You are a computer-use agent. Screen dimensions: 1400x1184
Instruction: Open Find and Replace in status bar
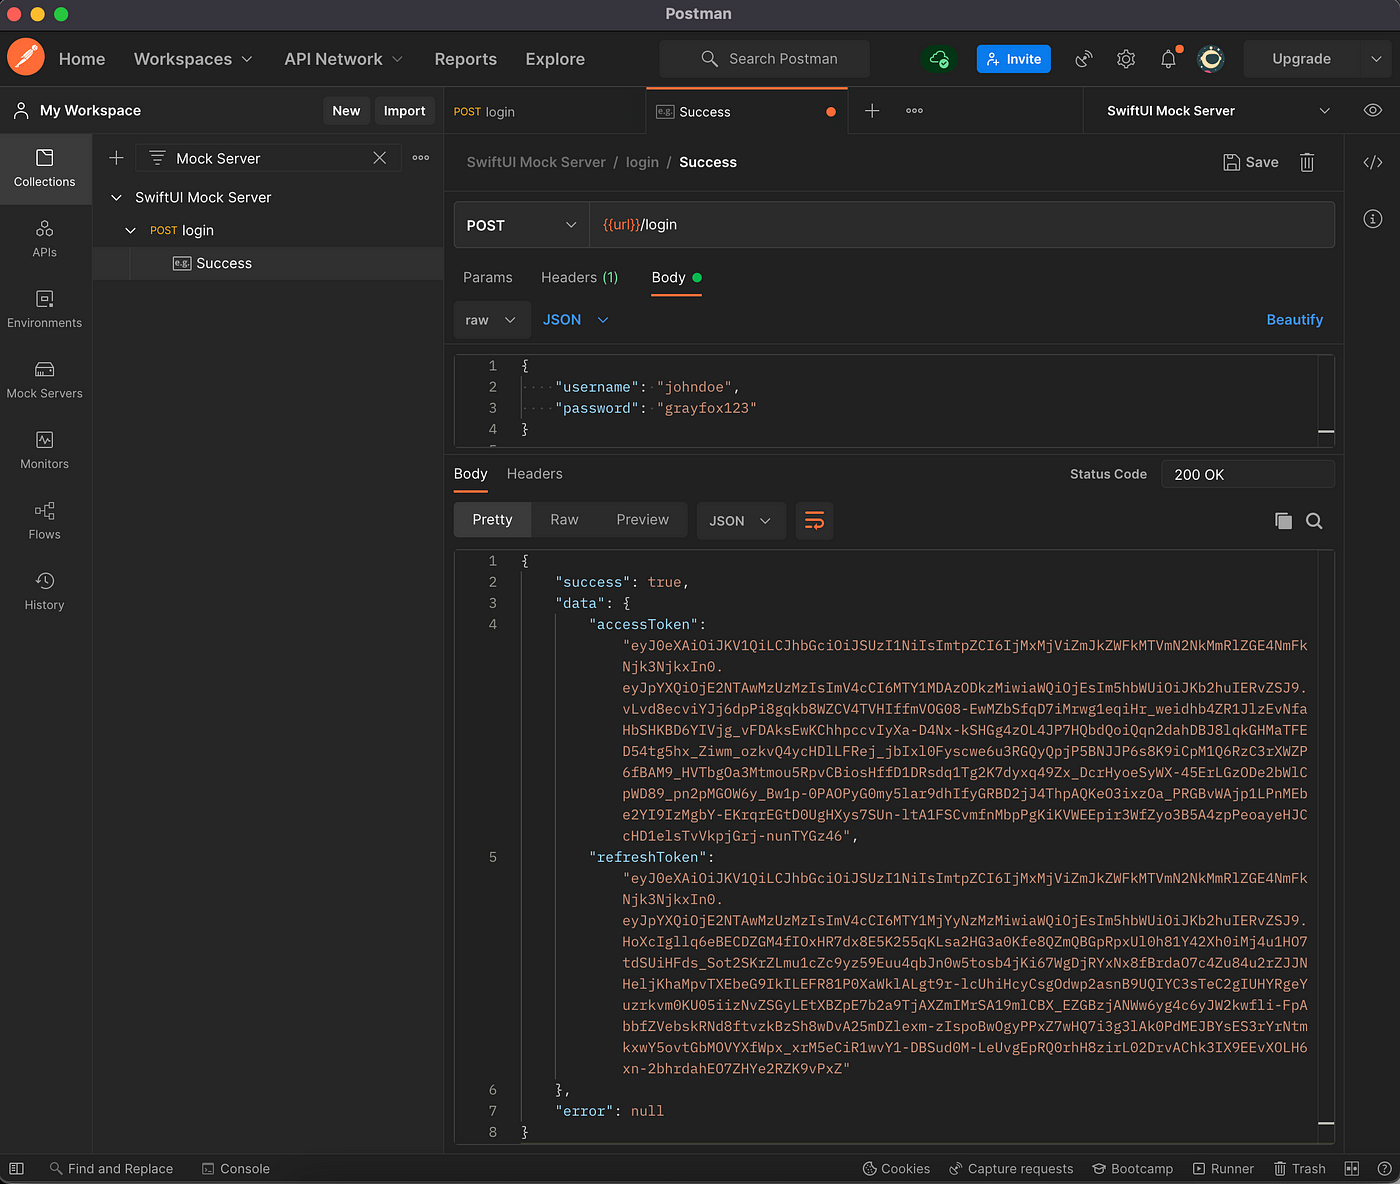[111, 1168]
